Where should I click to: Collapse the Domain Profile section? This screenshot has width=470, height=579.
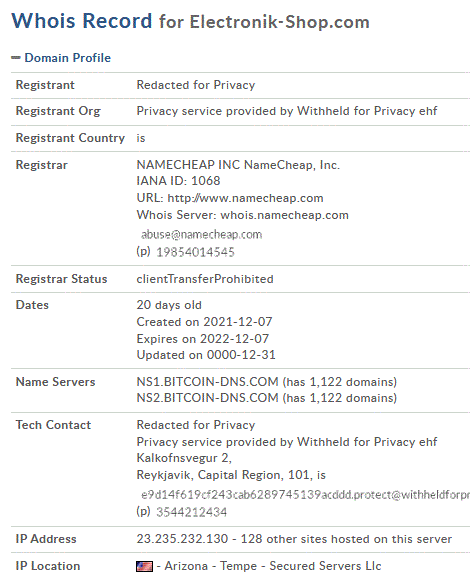[68, 58]
